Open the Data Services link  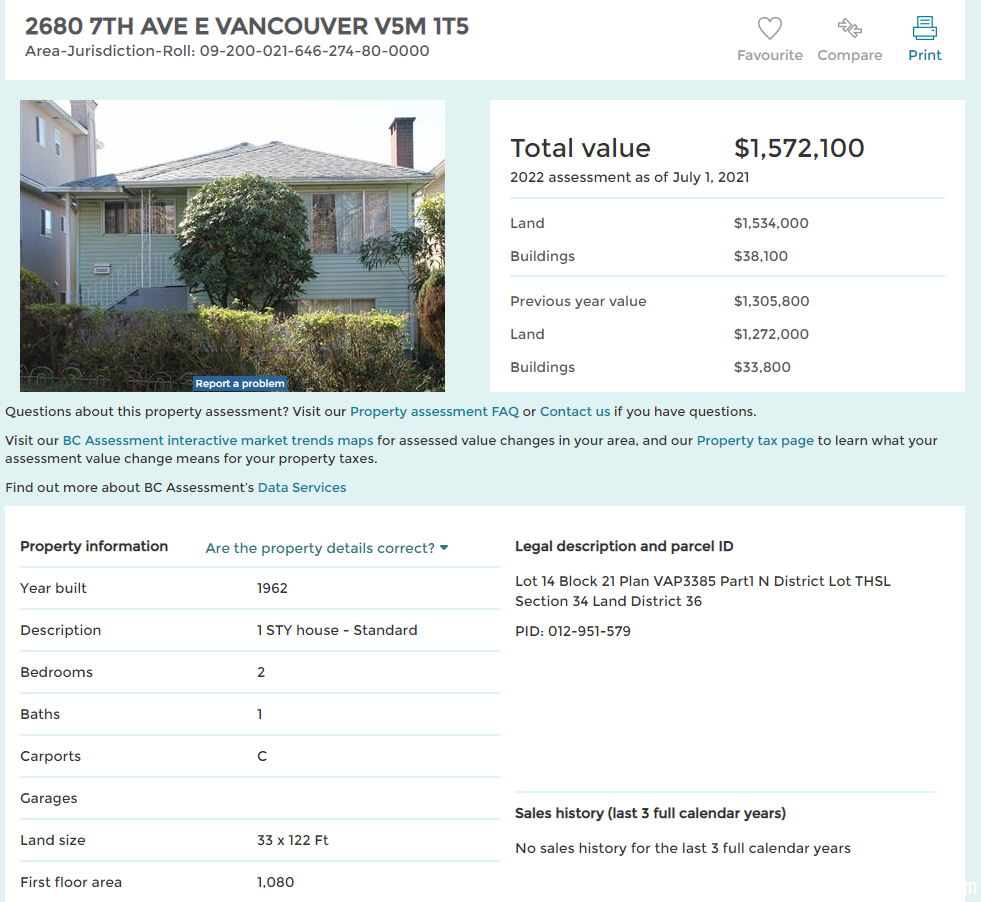pyautogui.click(x=302, y=487)
